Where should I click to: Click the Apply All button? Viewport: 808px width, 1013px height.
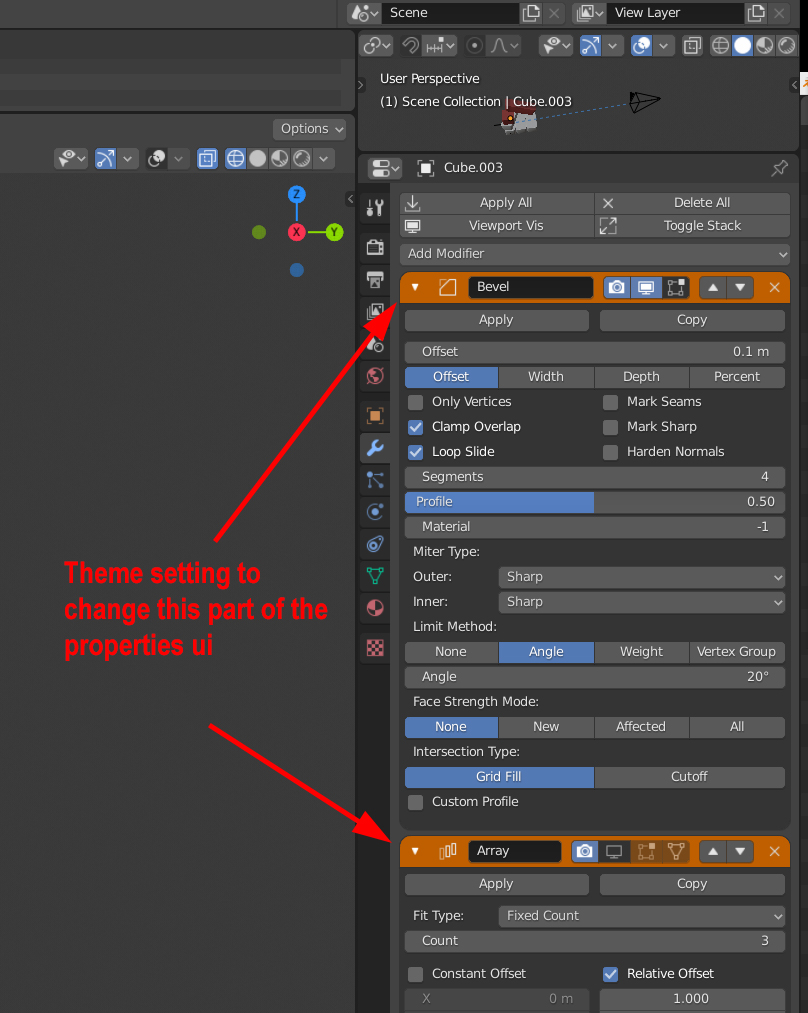pos(497,203)
